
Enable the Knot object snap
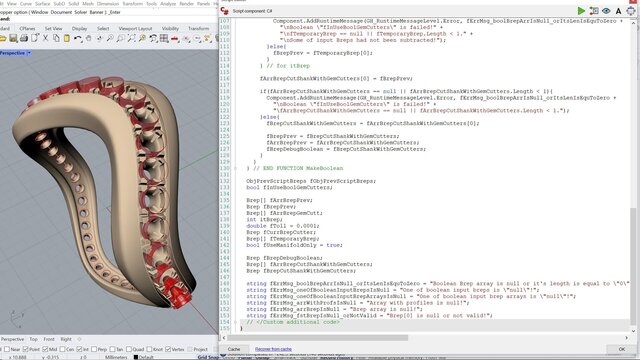point(149,349)
